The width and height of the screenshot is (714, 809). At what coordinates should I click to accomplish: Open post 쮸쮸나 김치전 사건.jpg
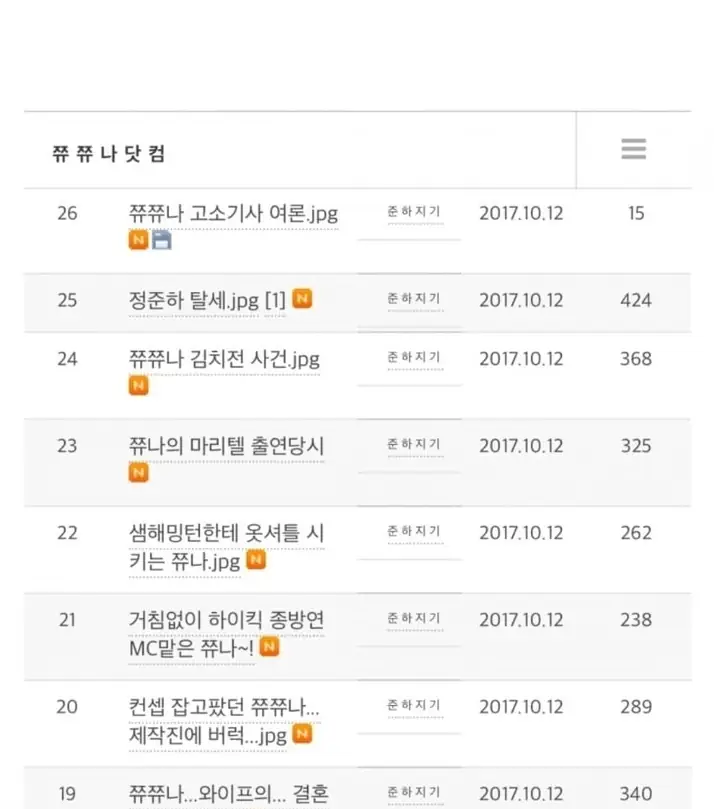point(224,359)
